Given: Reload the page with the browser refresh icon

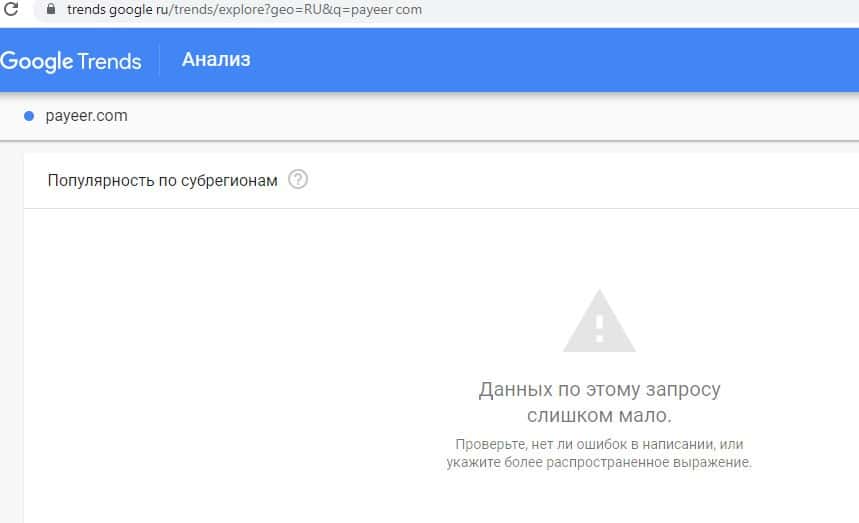Looking at the screenshot, I should click(x=11, y=9).
